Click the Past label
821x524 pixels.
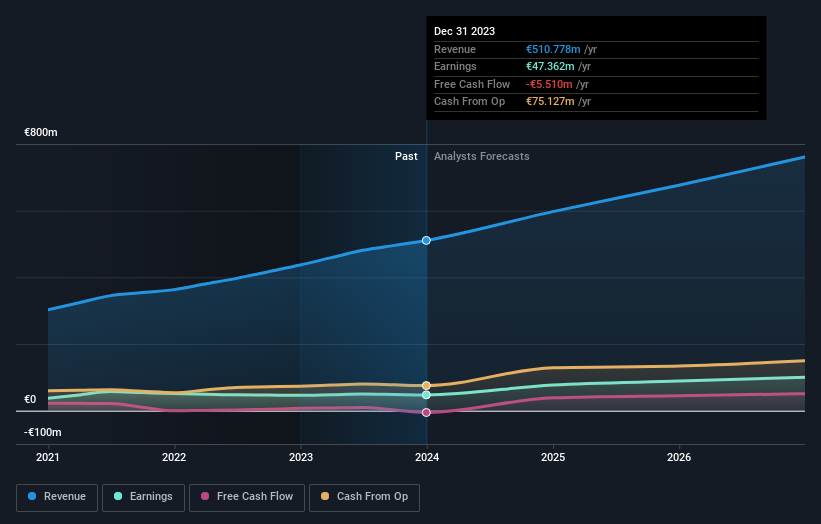tap(406, 157)
